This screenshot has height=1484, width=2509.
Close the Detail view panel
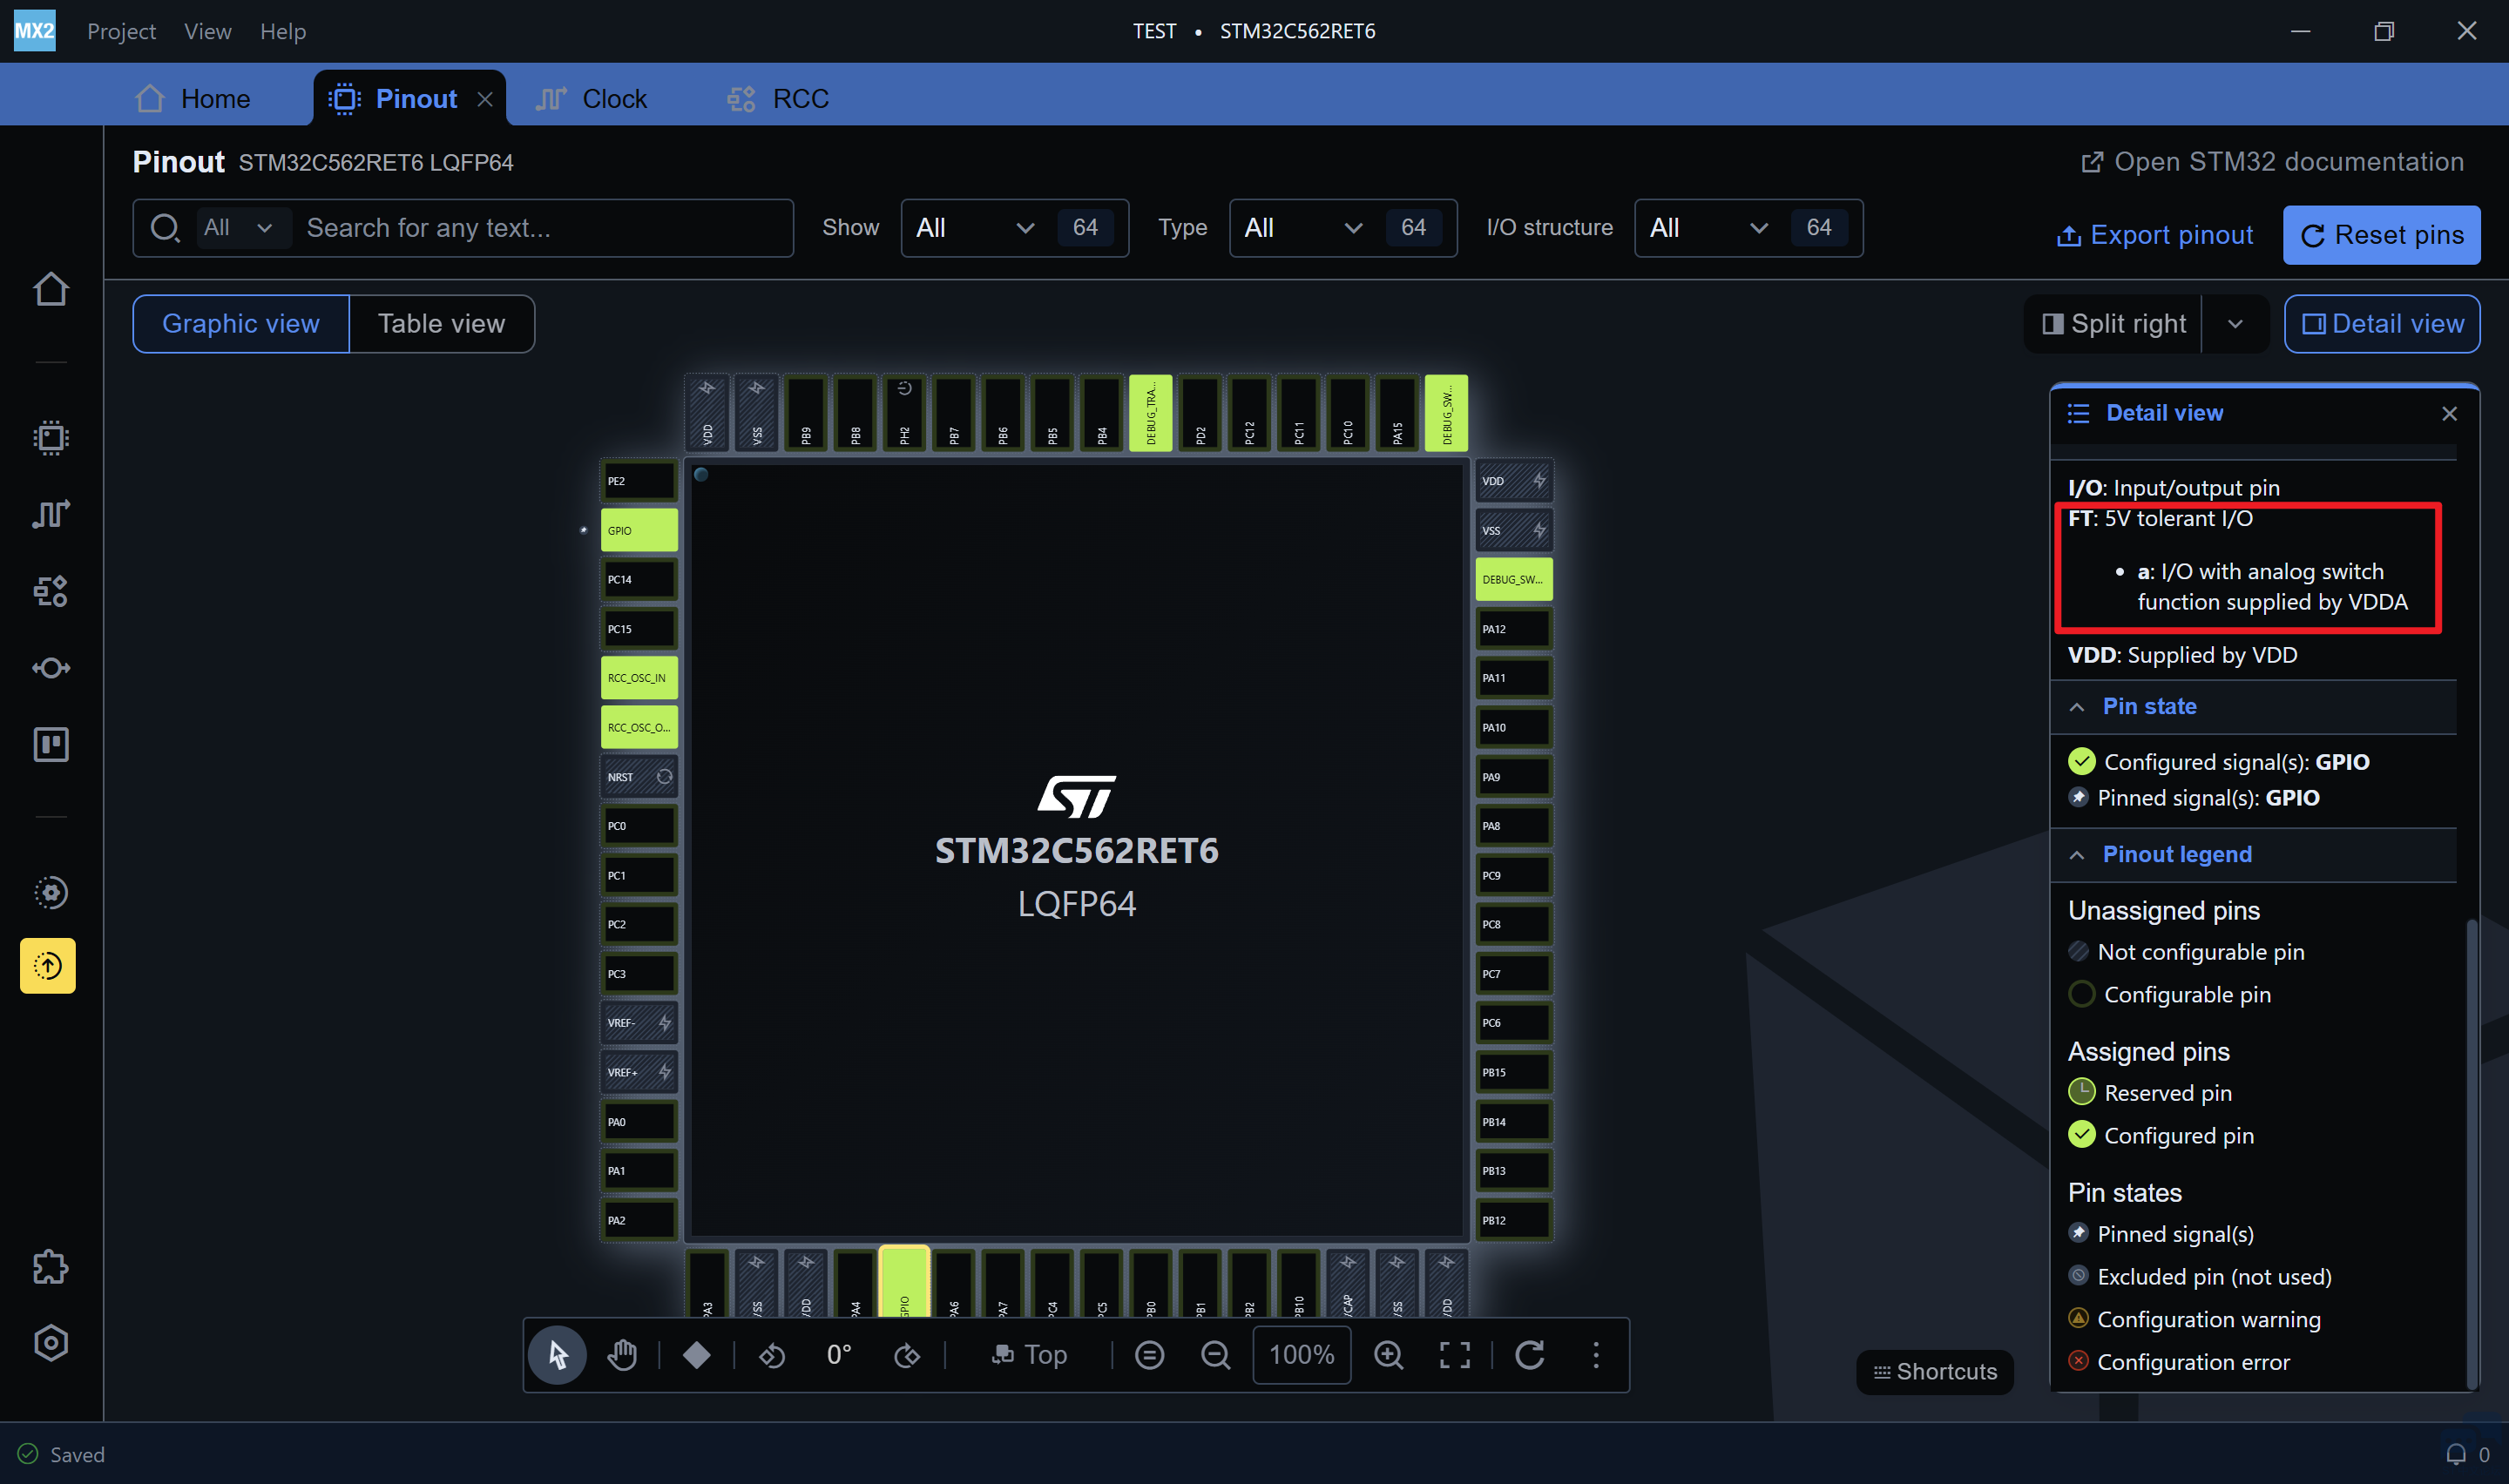coord(2449,413)
